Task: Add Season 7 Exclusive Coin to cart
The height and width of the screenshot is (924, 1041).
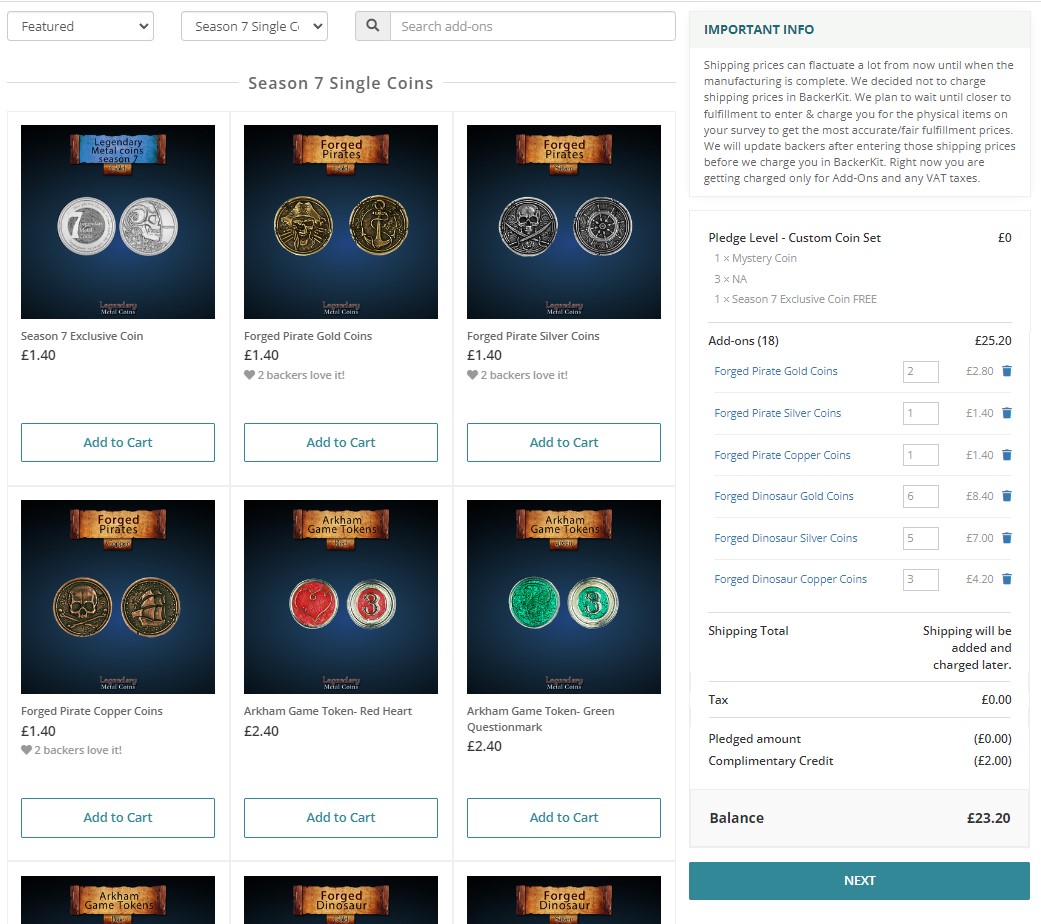Action: click(118, 442)
